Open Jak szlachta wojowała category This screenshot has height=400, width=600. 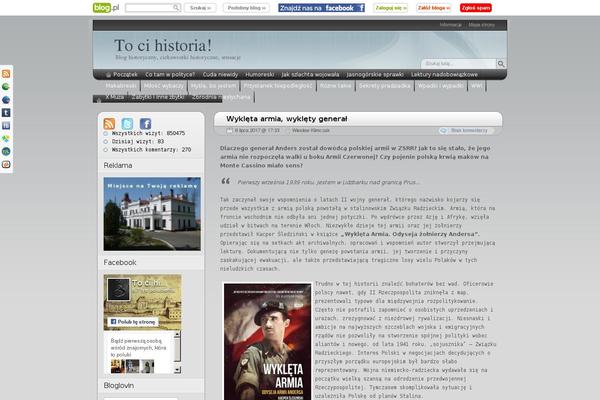pyautogui.click(x=310, y=75)
